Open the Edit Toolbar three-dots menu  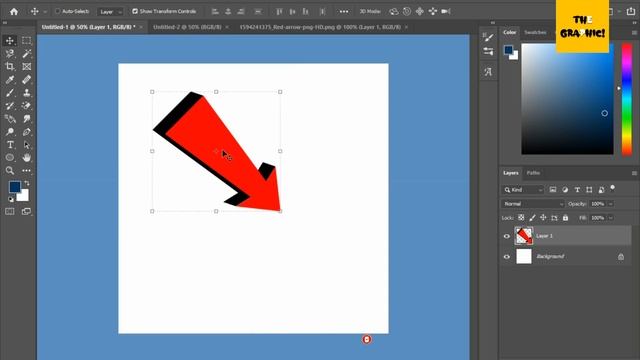click(x=27, y=171)
